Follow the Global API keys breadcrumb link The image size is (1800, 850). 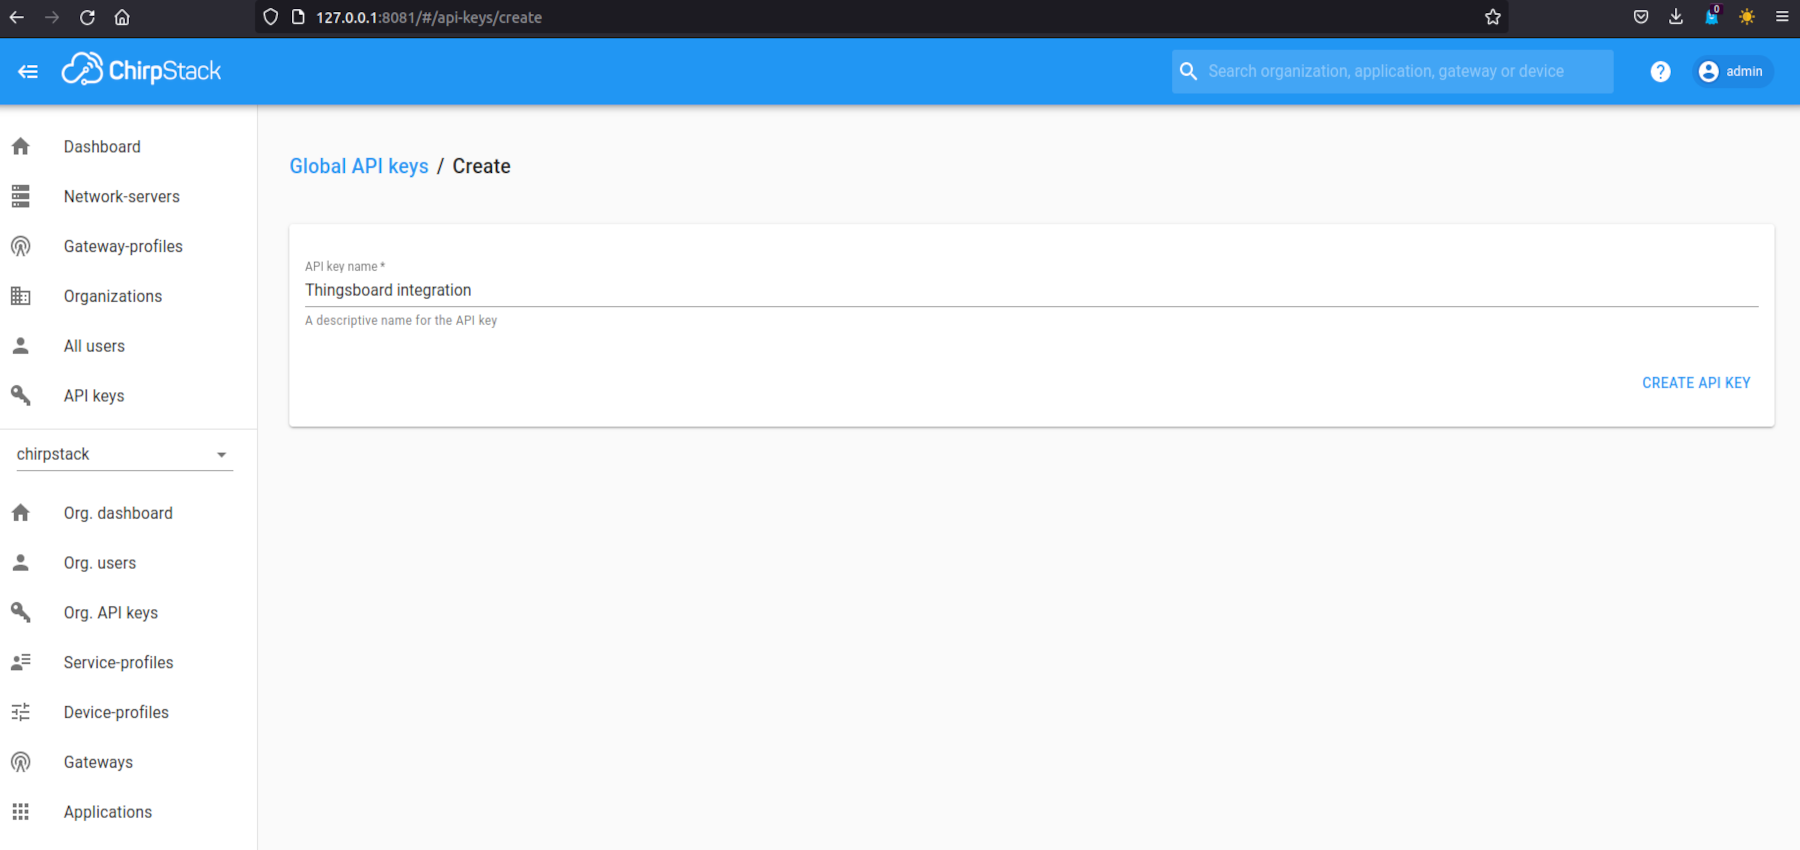[358, 166]
